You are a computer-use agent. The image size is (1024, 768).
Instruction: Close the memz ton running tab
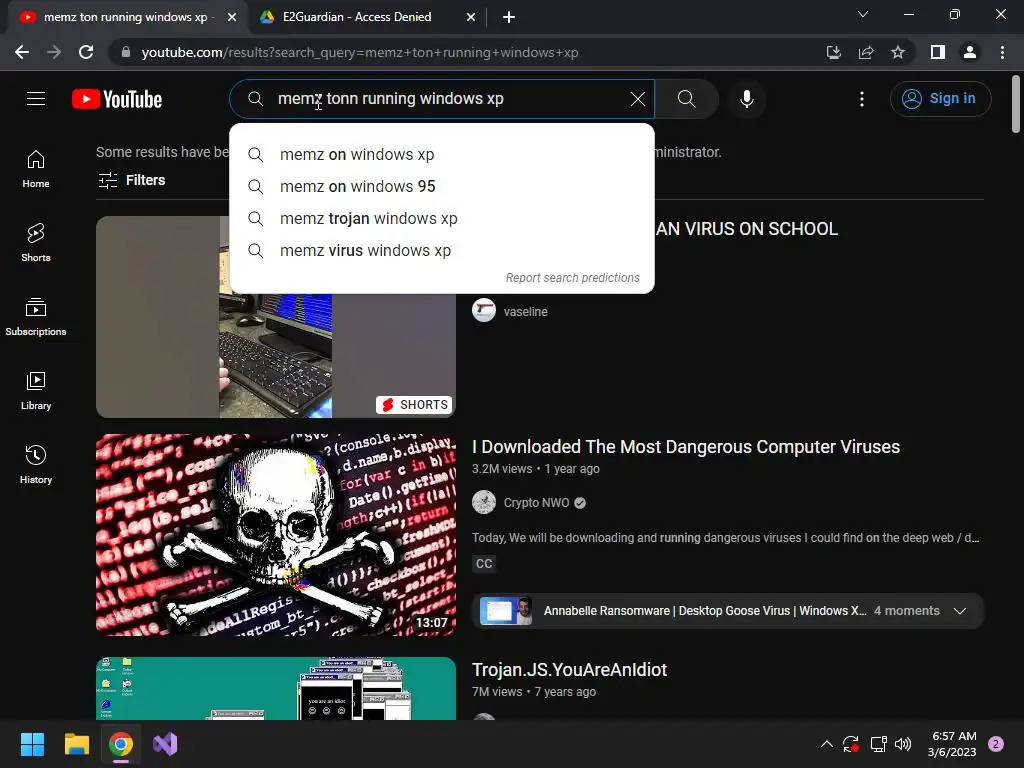[232, 17]
